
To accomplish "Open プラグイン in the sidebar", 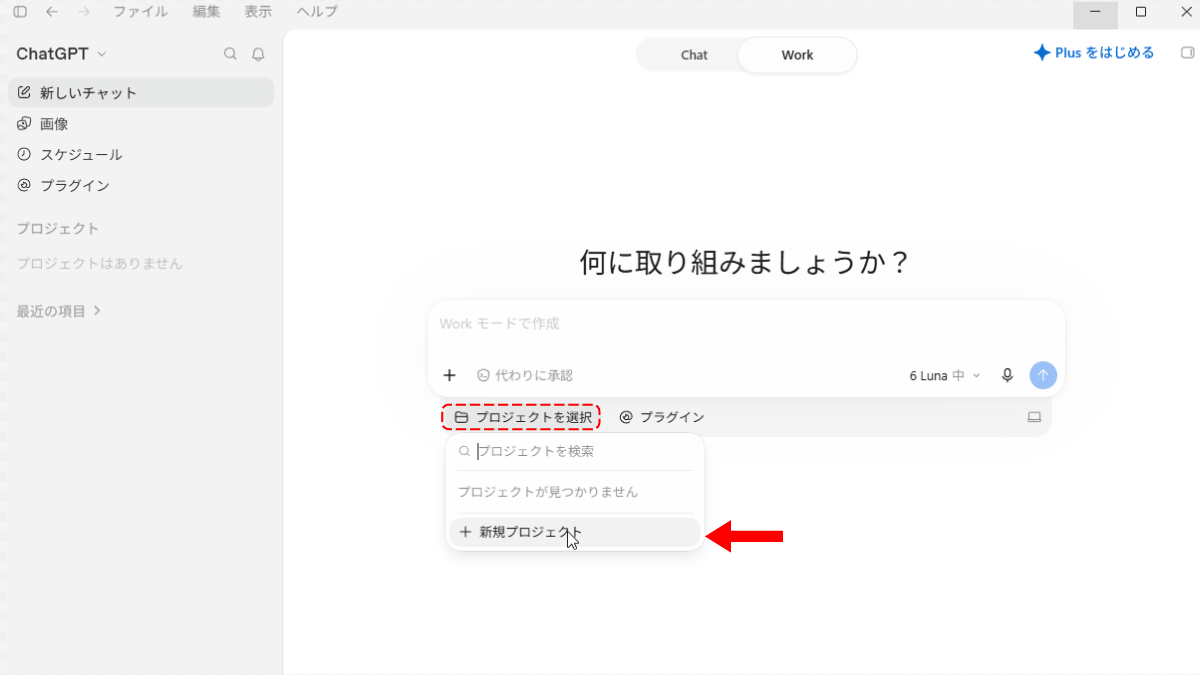I will [141, 186].
